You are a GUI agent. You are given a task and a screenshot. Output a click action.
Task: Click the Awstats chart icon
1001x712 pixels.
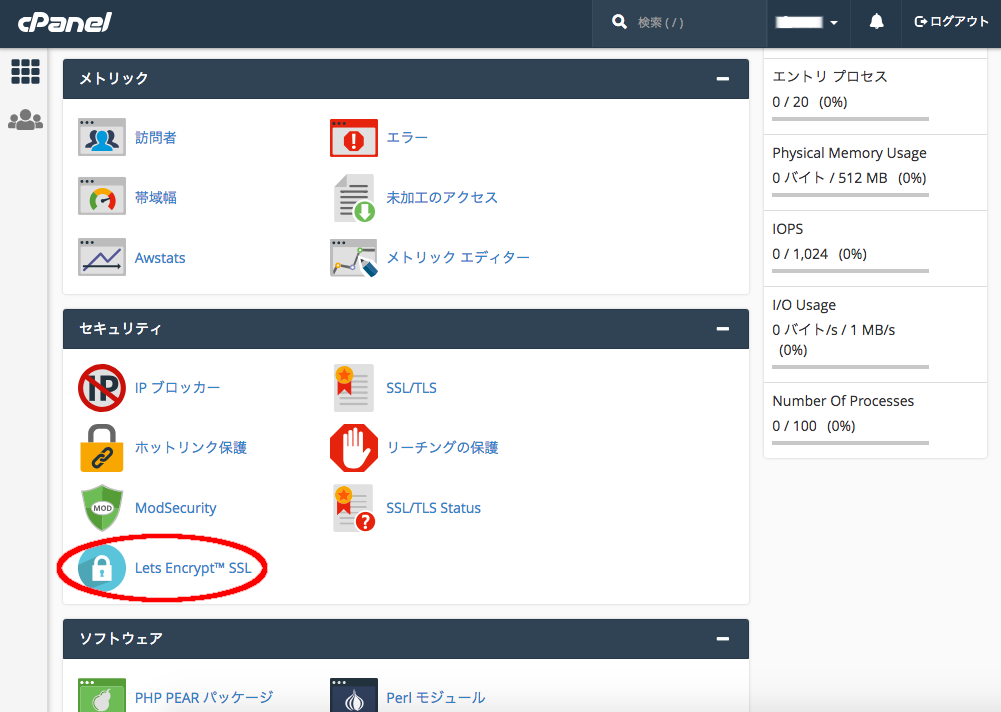tap(102, 258)
